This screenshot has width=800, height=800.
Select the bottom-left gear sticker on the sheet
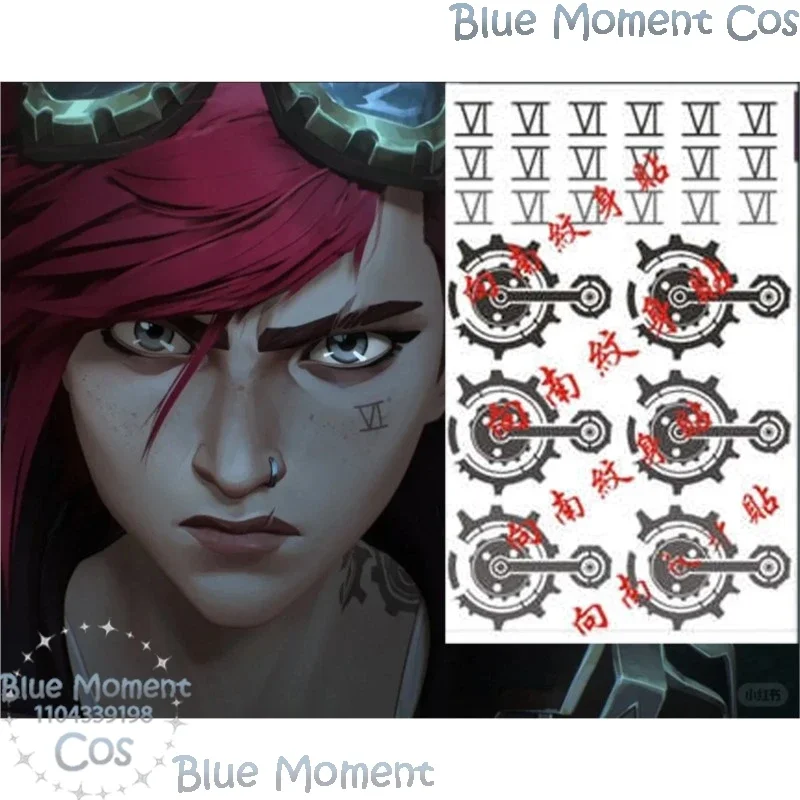tap(529, 567)
